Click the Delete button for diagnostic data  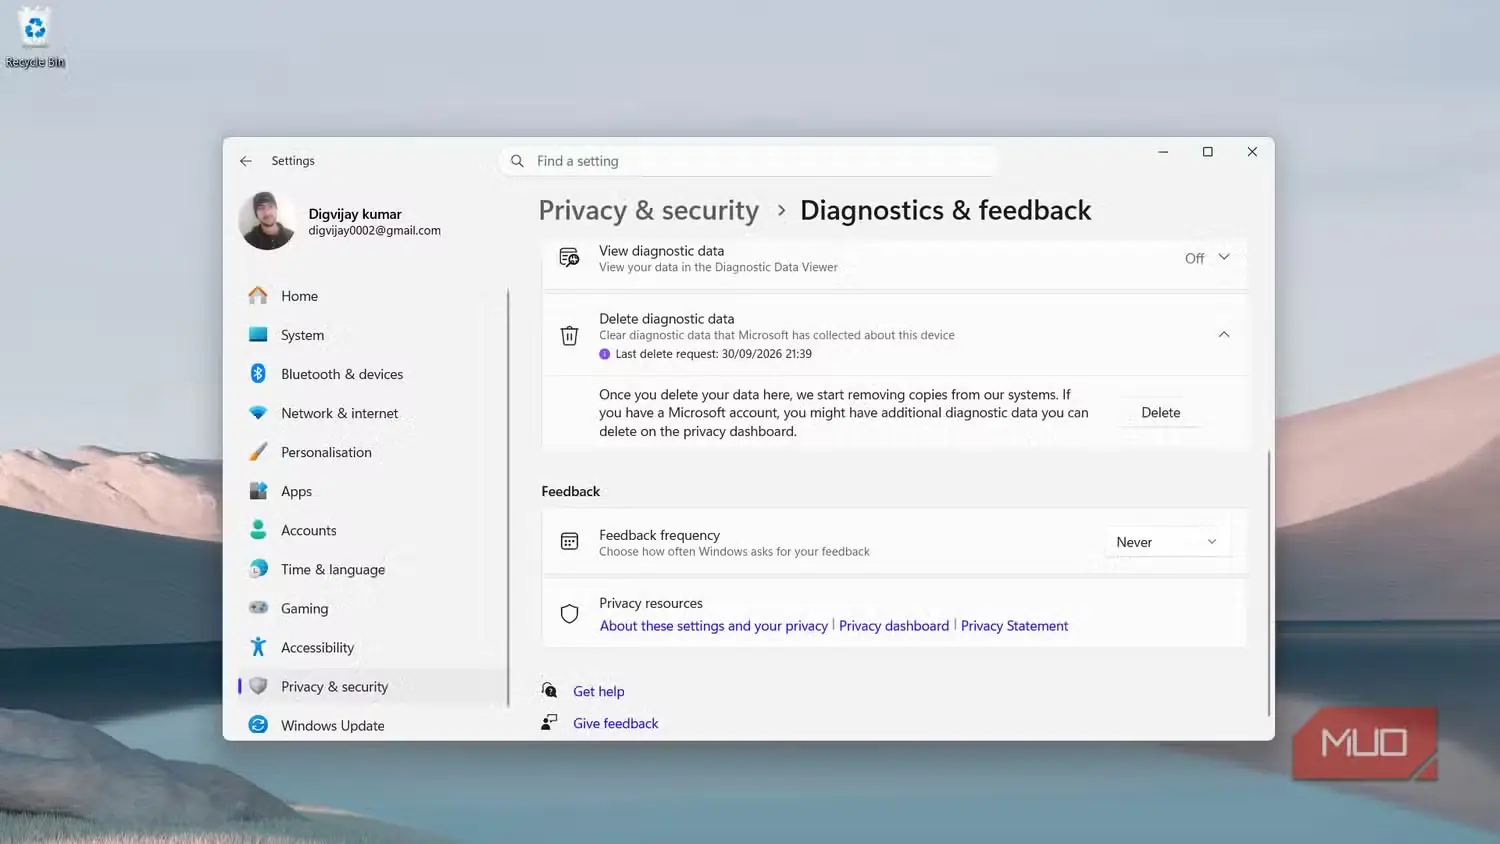click(1161, 413)
